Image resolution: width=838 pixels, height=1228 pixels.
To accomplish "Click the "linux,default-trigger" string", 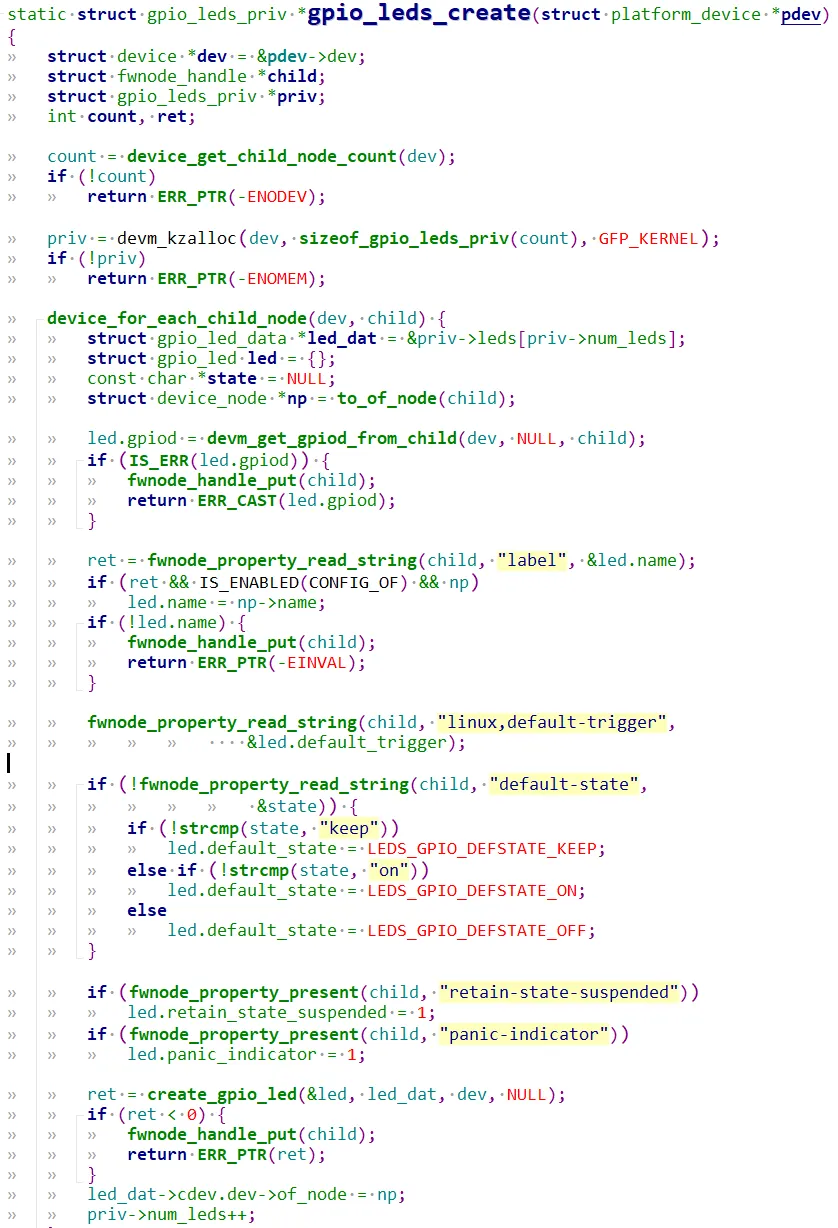I will 552,722.
